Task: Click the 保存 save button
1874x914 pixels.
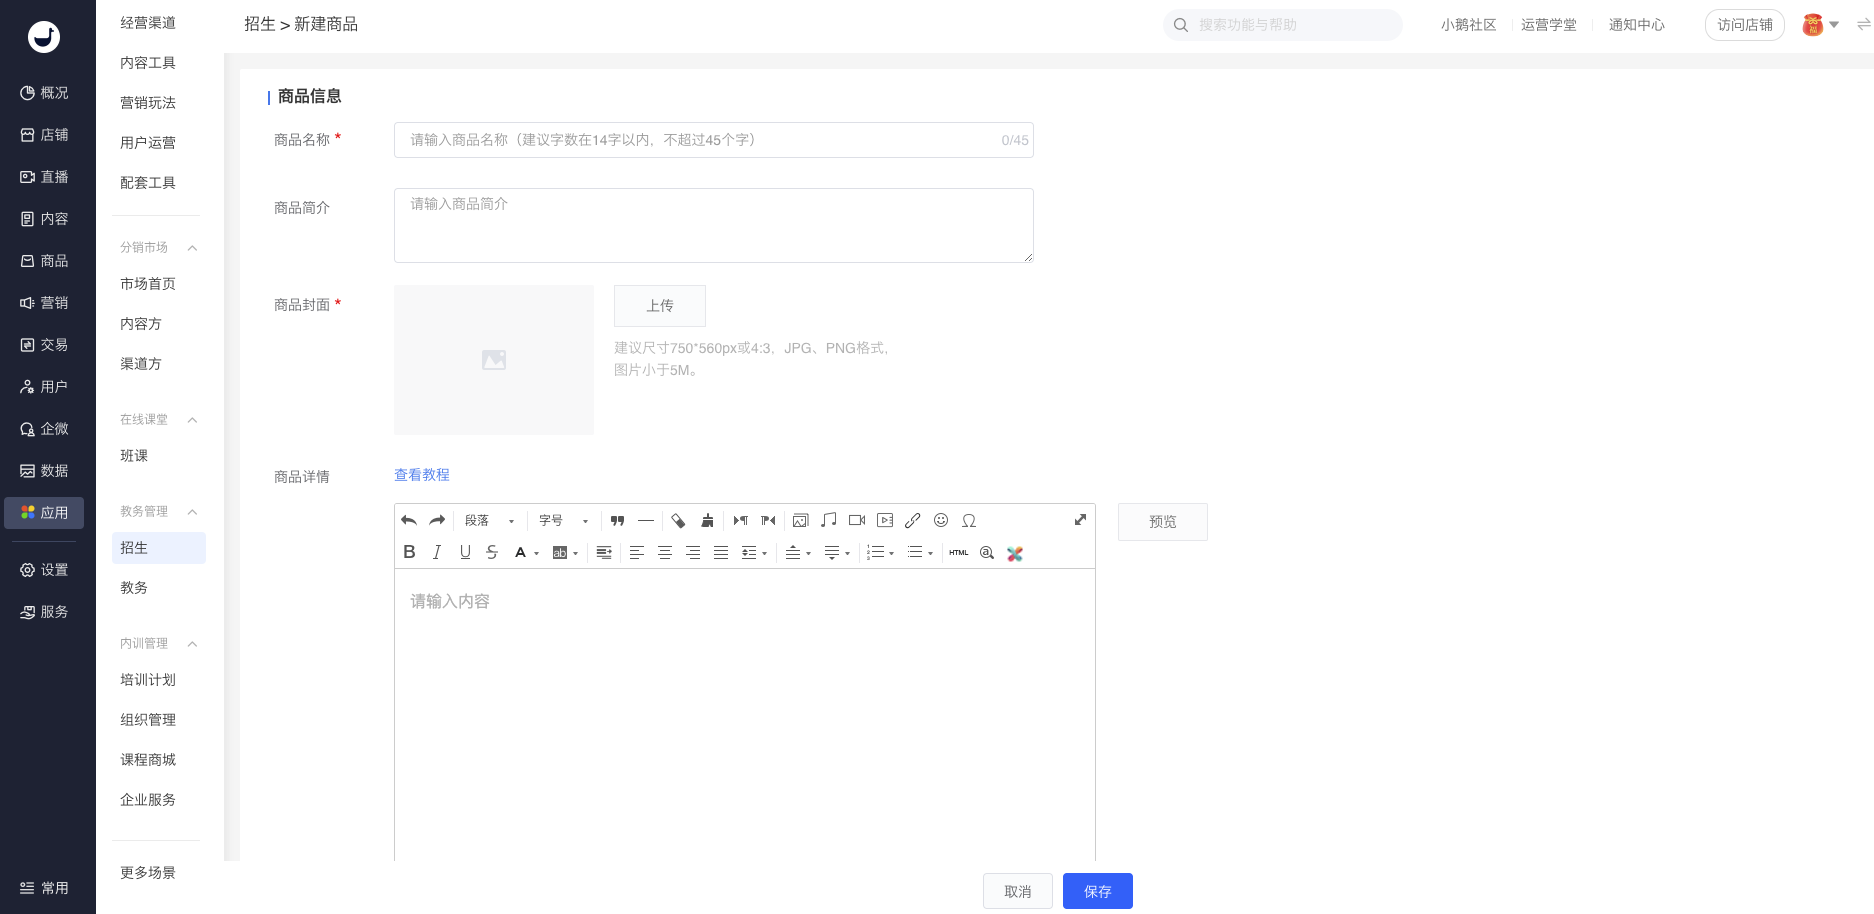Action: (x=1097, y=891)
